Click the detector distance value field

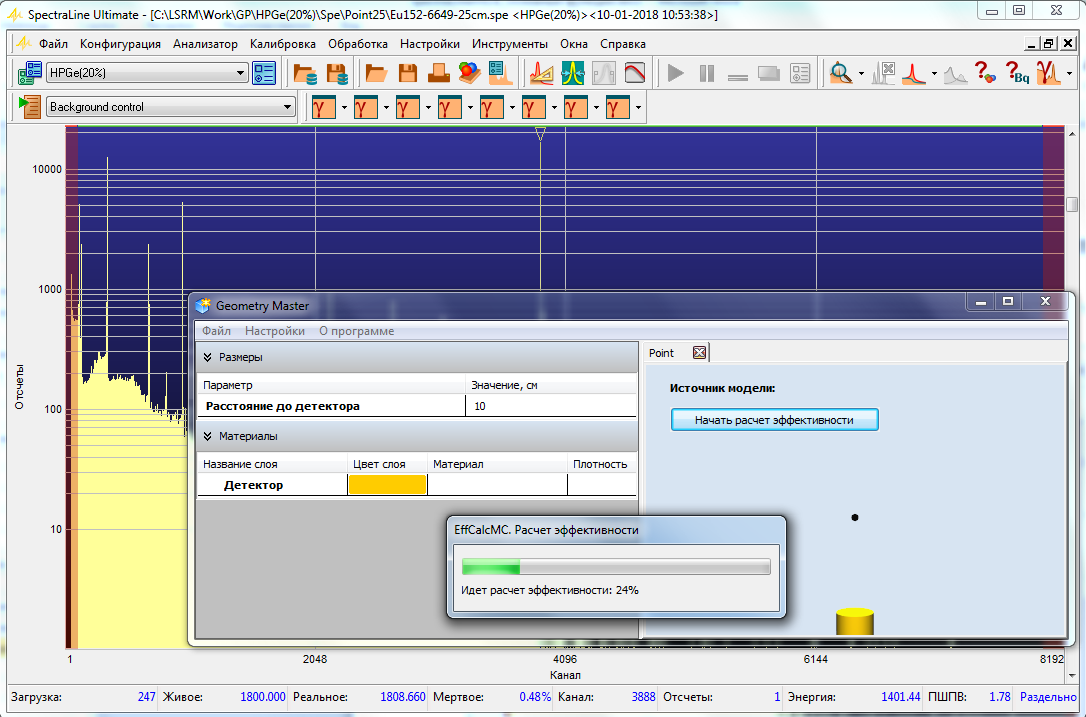tap(550, 406)
